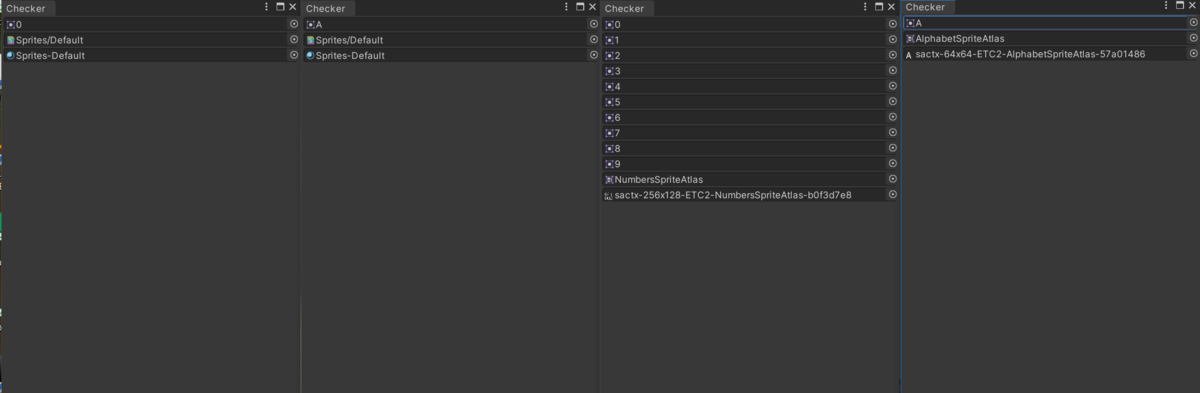Select the second Checker tab
Screen dimensions: 1200x393
[327, 8]
